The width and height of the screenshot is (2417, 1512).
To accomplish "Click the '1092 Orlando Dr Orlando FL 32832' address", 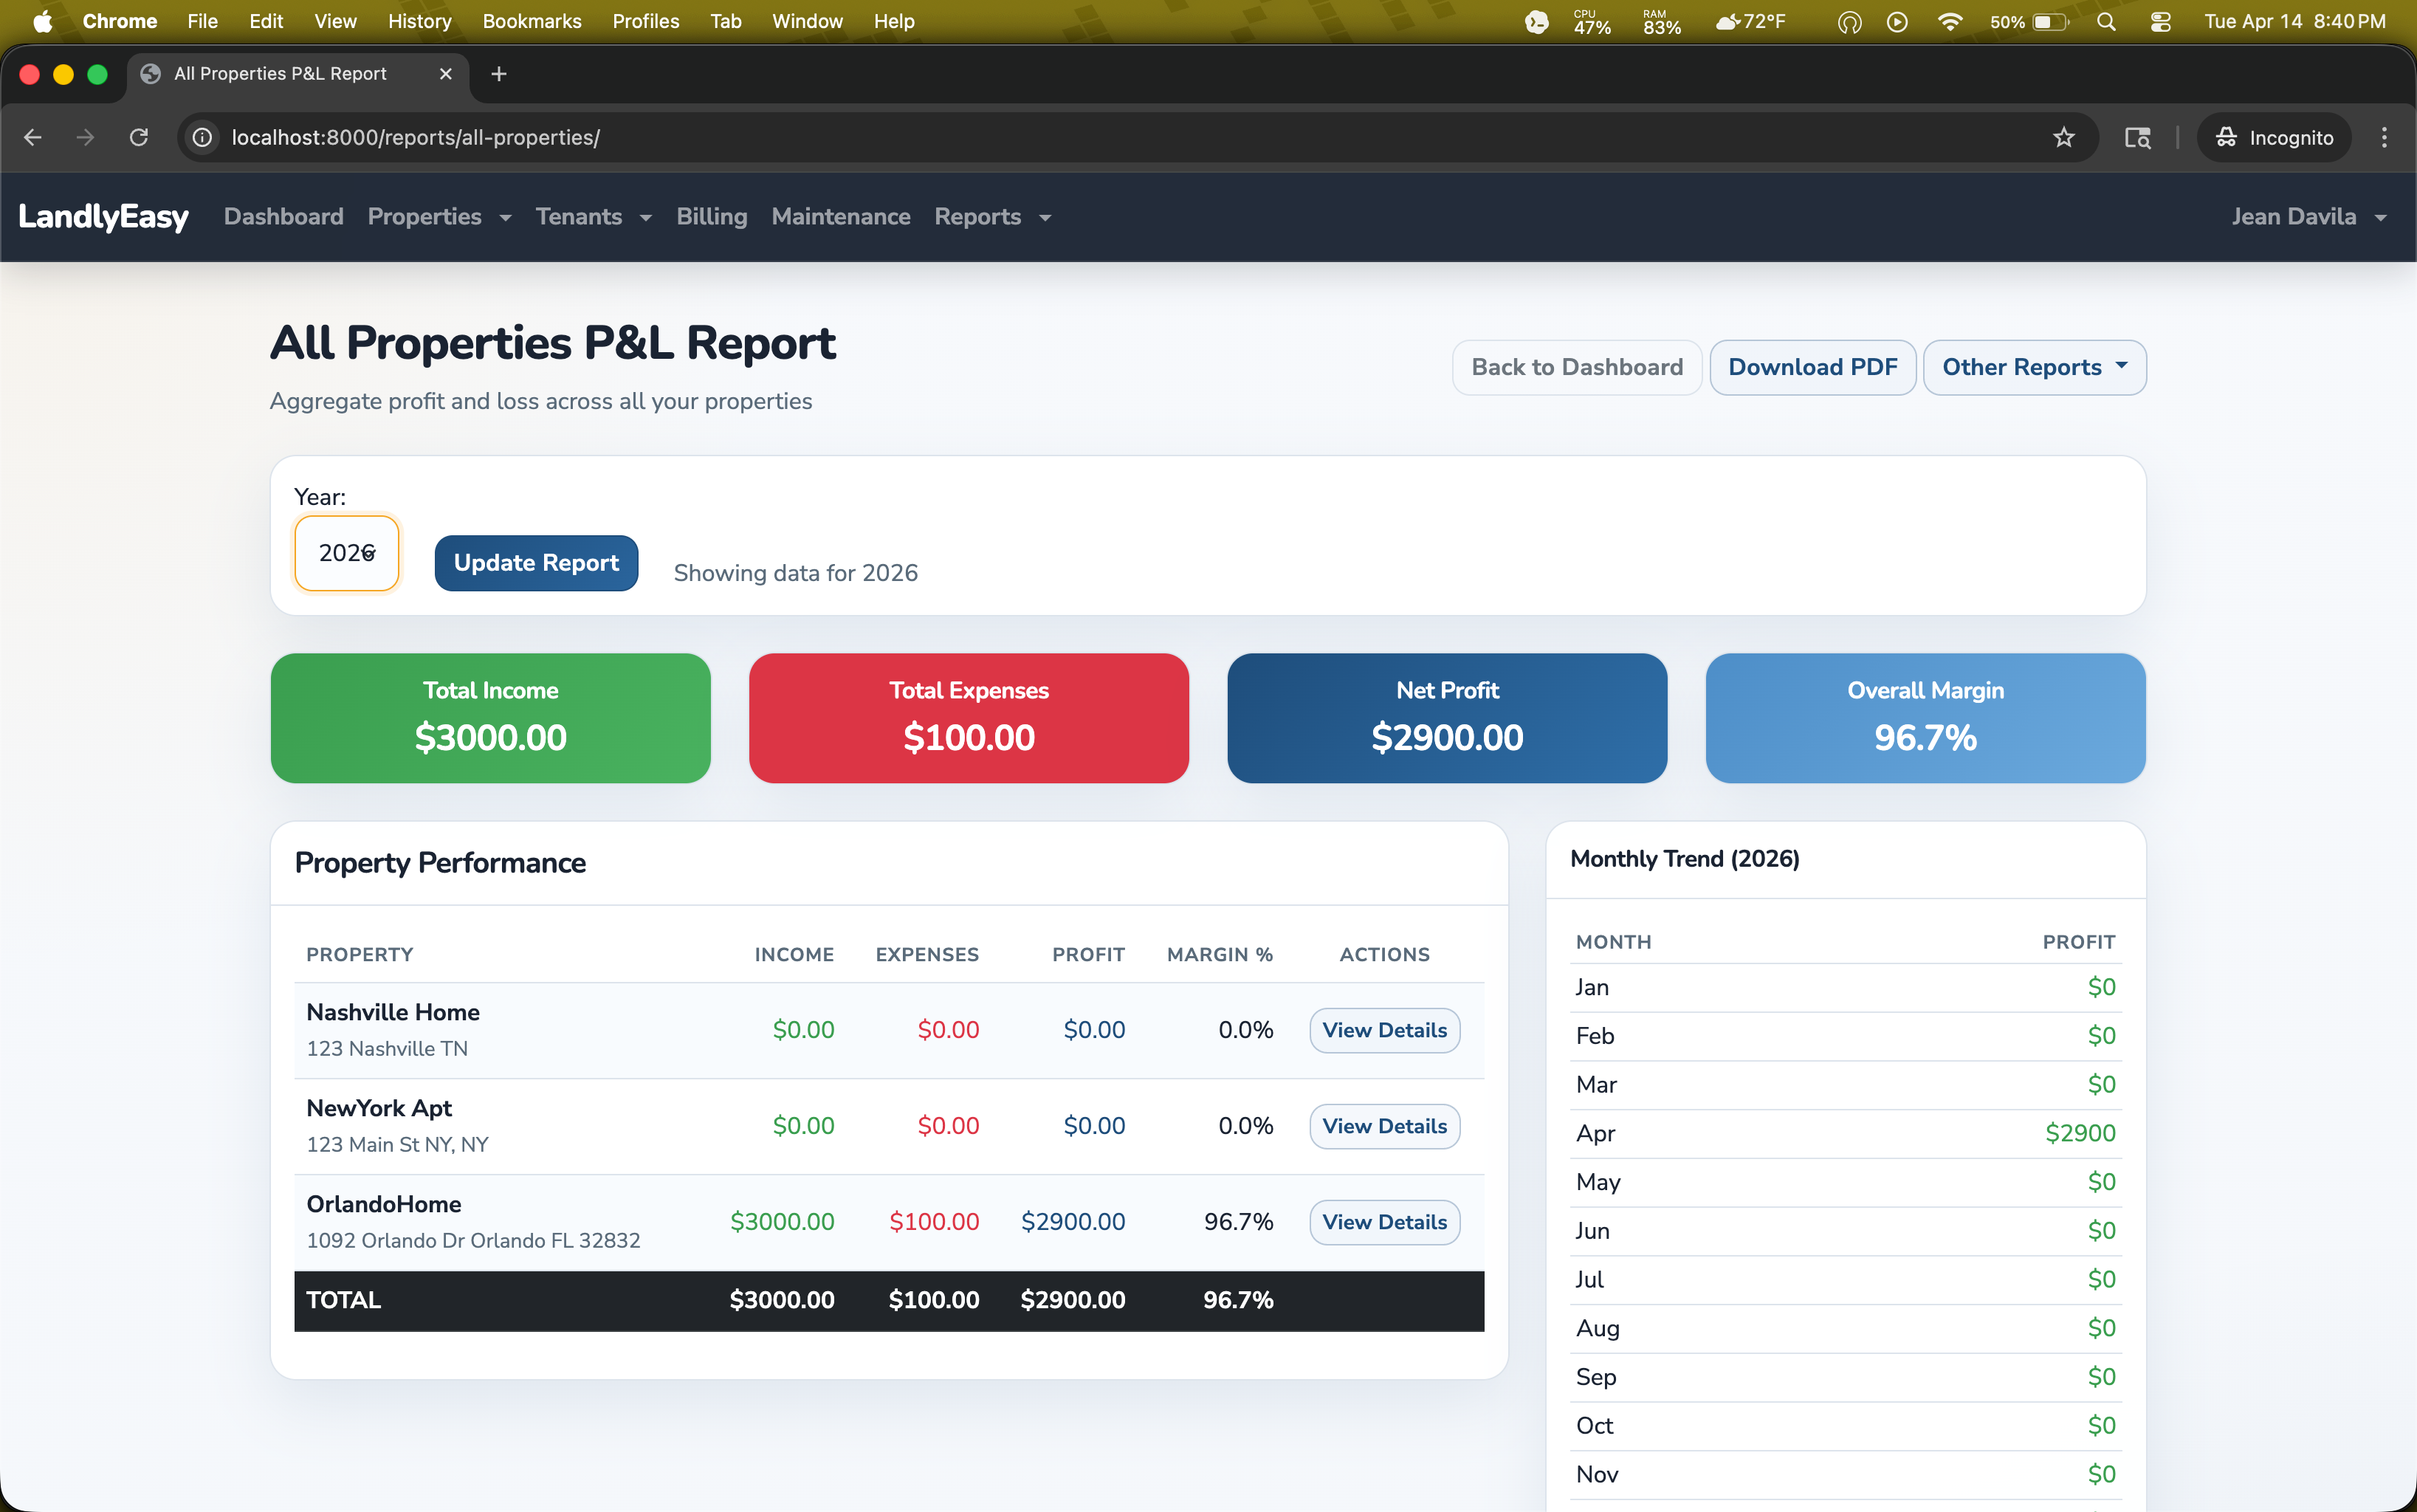I will [x=473, y=1240].
